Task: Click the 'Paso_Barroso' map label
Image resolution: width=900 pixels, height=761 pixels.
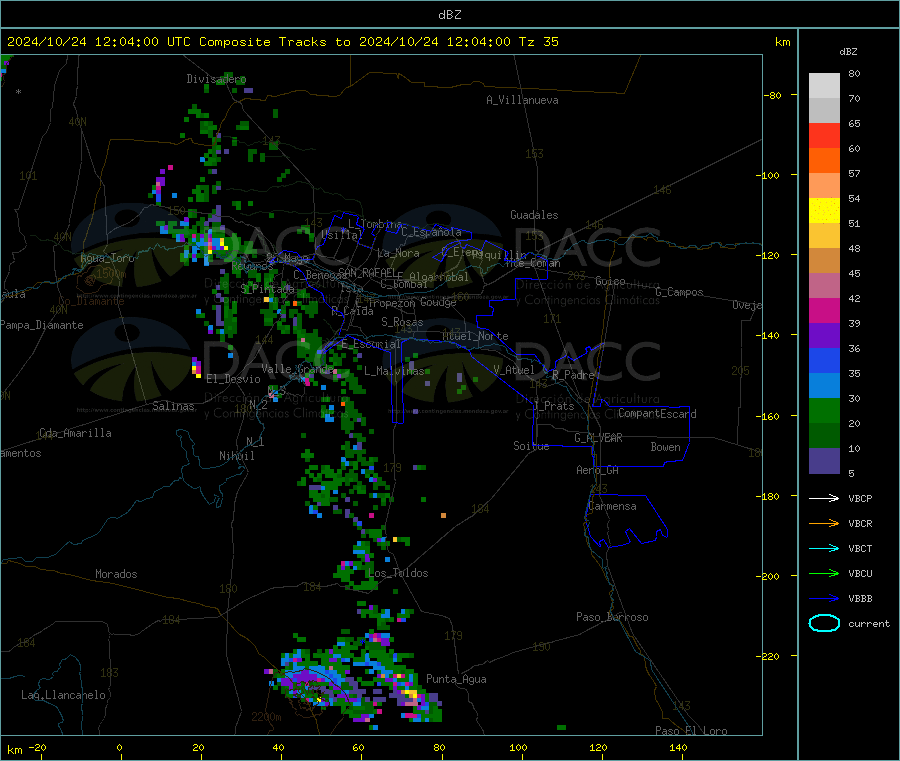Action: pyautogui.click(x=612, y=617)
